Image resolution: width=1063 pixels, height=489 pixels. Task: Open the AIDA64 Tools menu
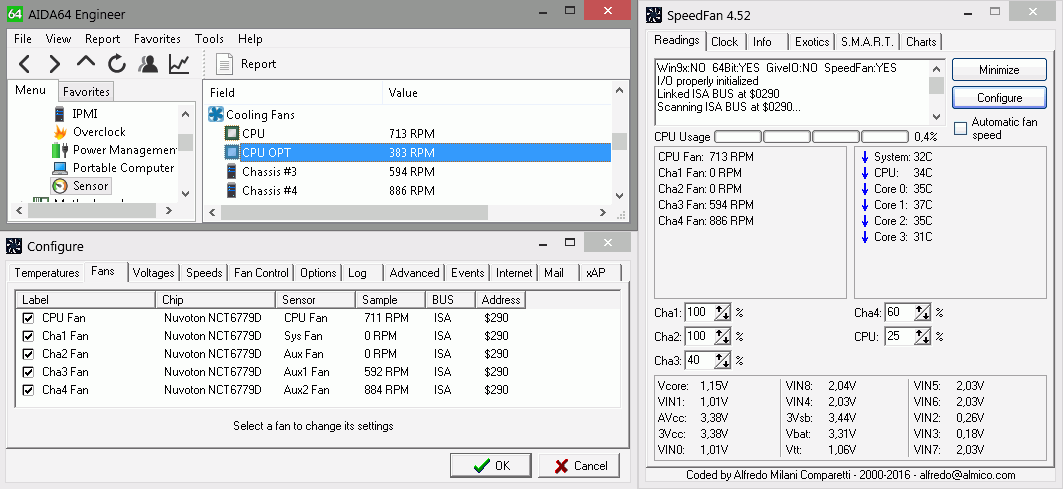pyautogui.click(x=209, y=39)
